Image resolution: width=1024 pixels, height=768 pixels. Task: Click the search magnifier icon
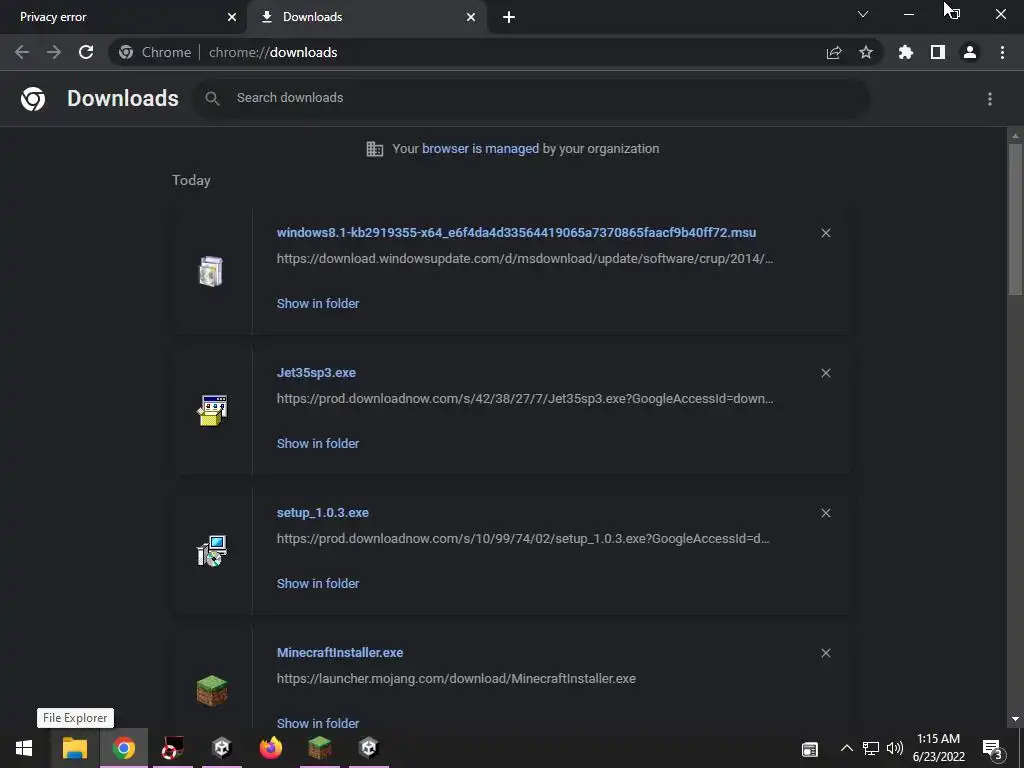[212, 98]
